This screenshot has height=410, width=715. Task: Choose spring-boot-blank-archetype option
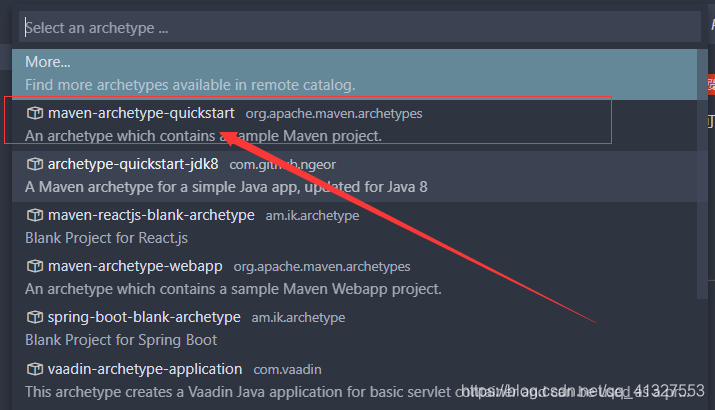(354, 330)
